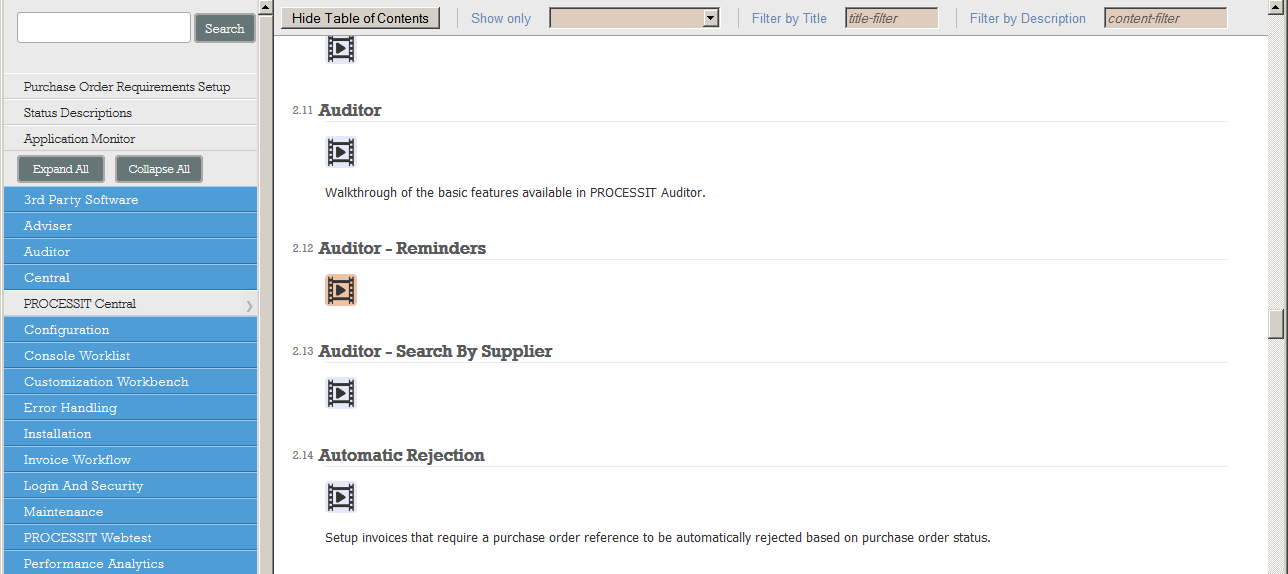Open the Application Monitor item
1288x574 pixels.
(80, 139)
